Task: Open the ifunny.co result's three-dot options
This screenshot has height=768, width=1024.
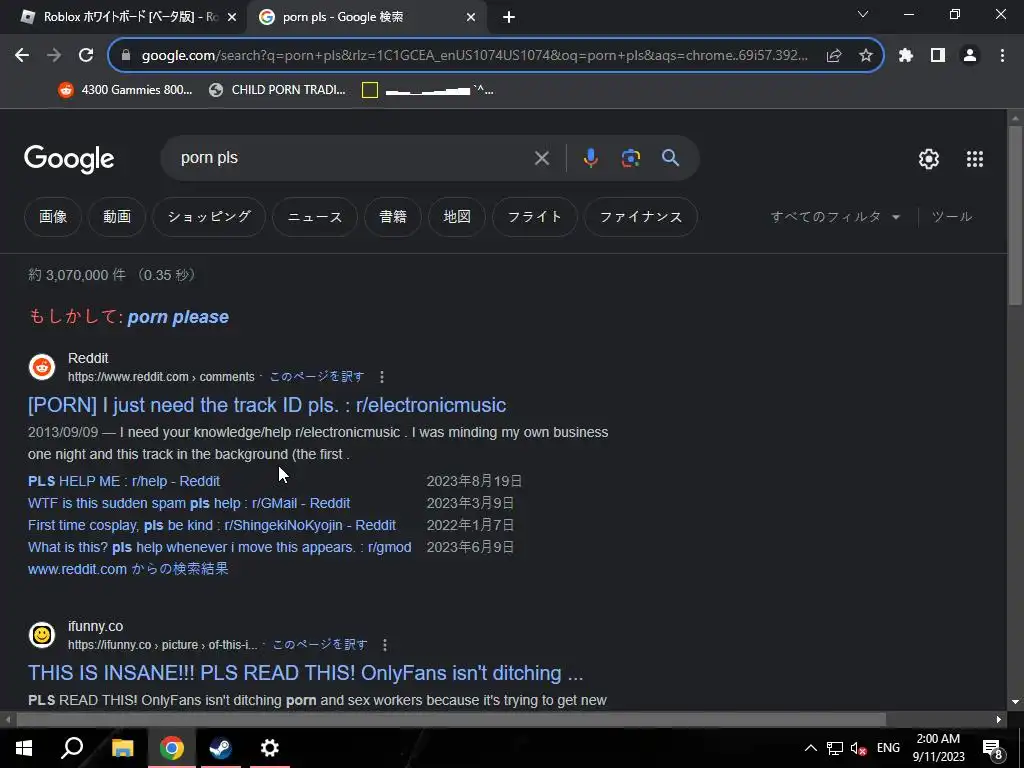Action: [385, 645]
